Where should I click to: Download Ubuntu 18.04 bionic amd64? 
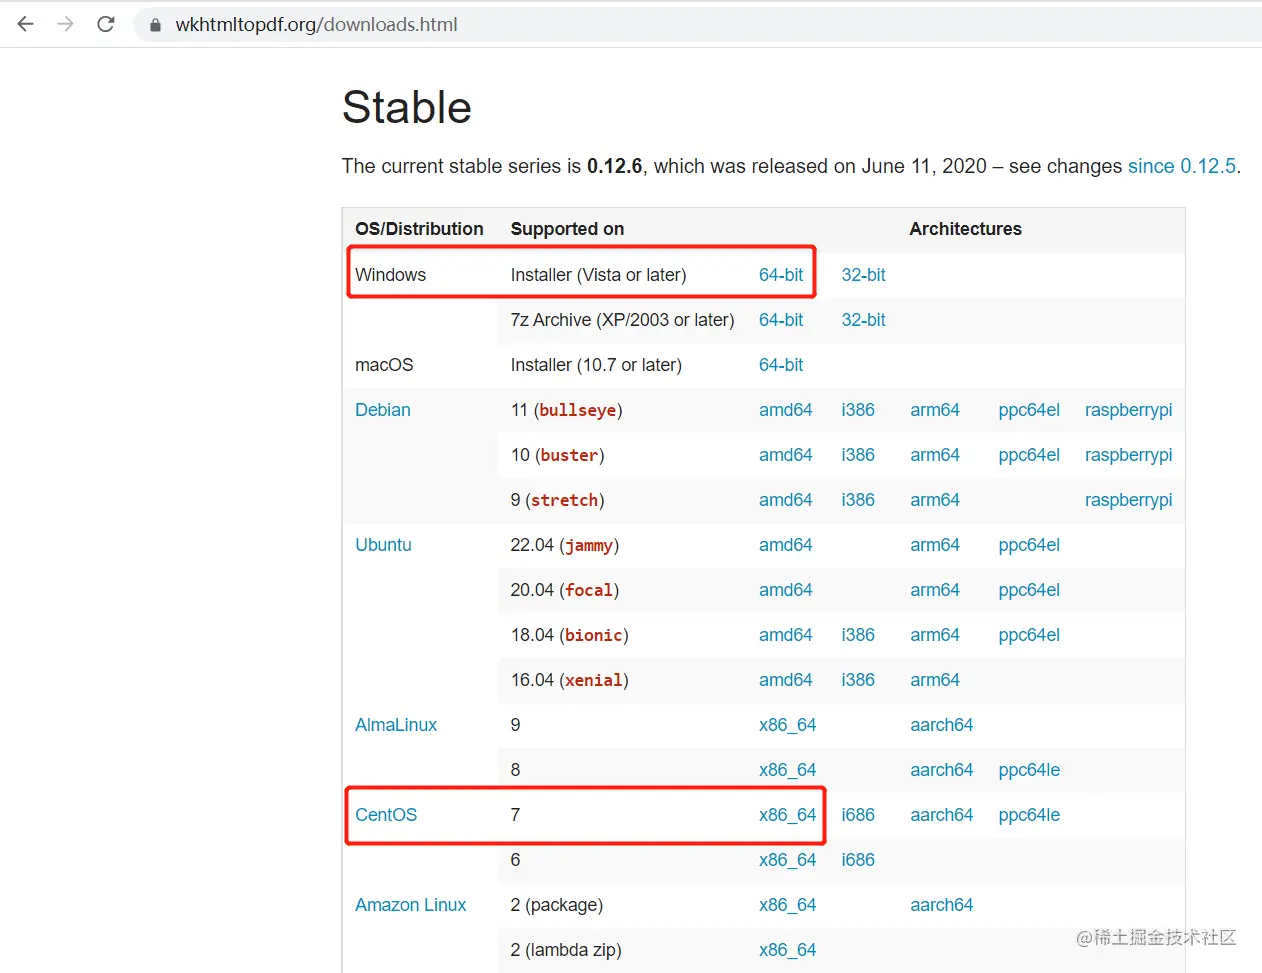tap(785, 635)
